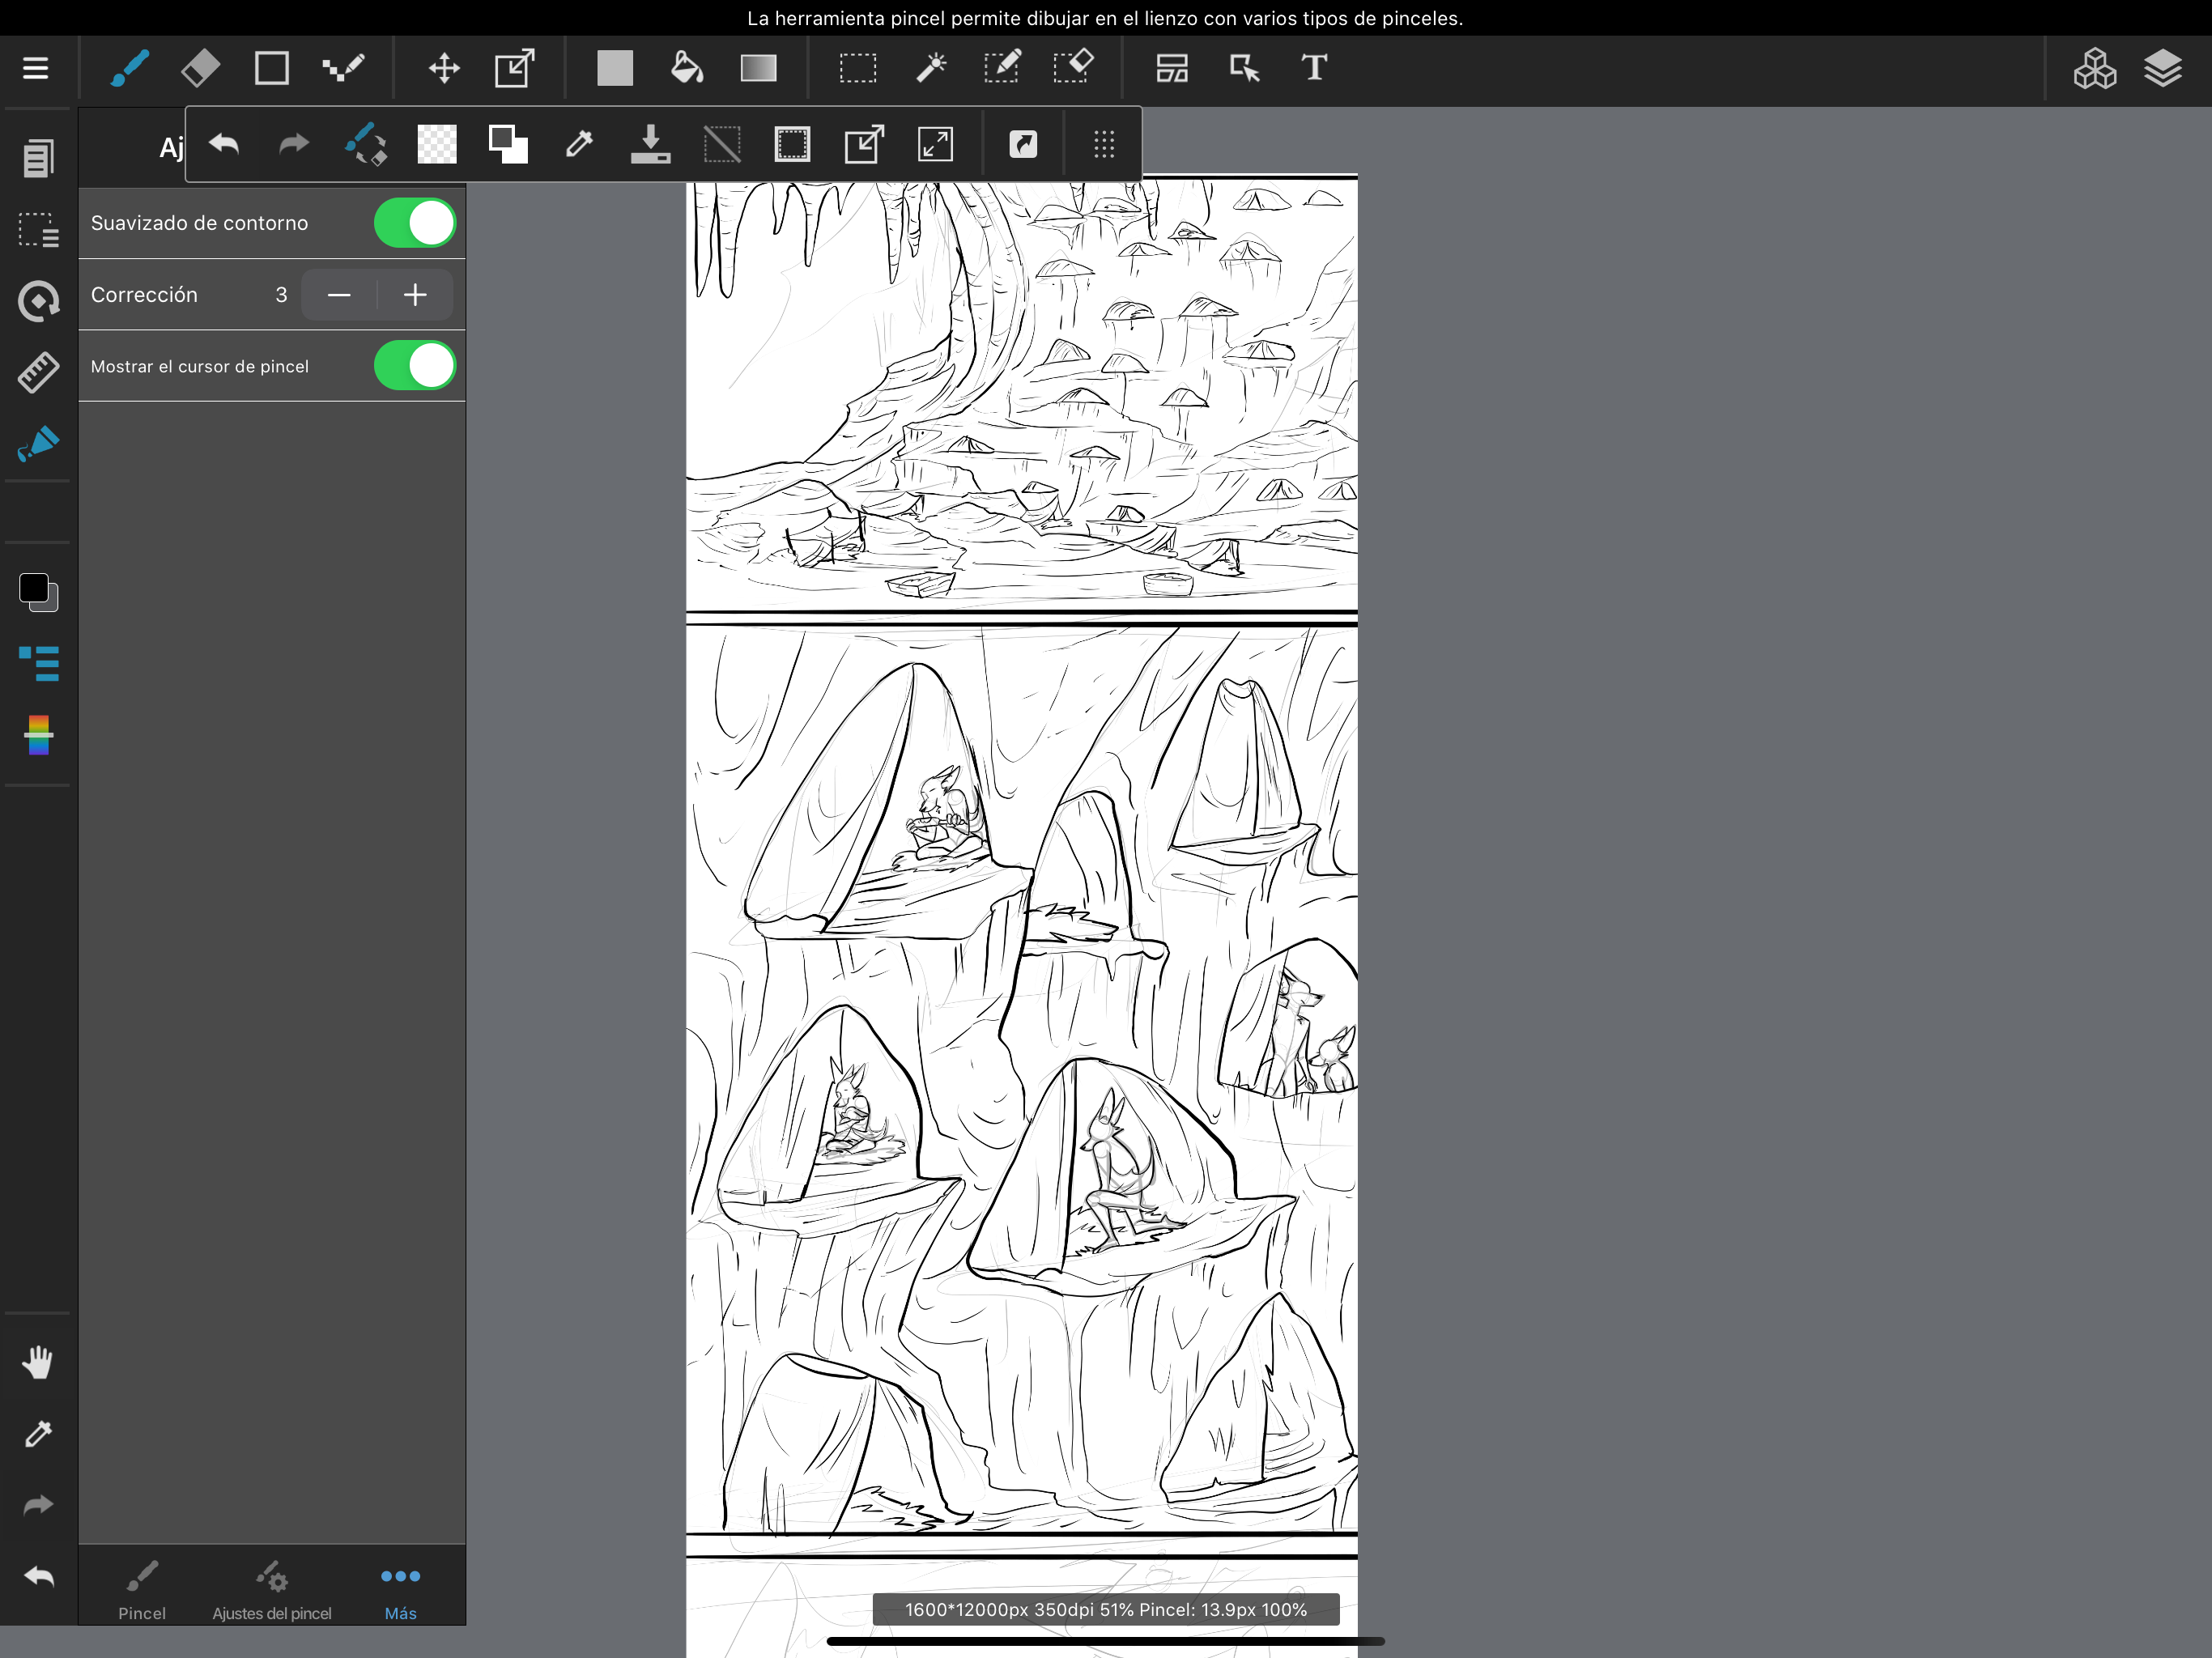2212x1658 pixels.
Task: Increase Corrección with plus button
Action: (414, 295)
